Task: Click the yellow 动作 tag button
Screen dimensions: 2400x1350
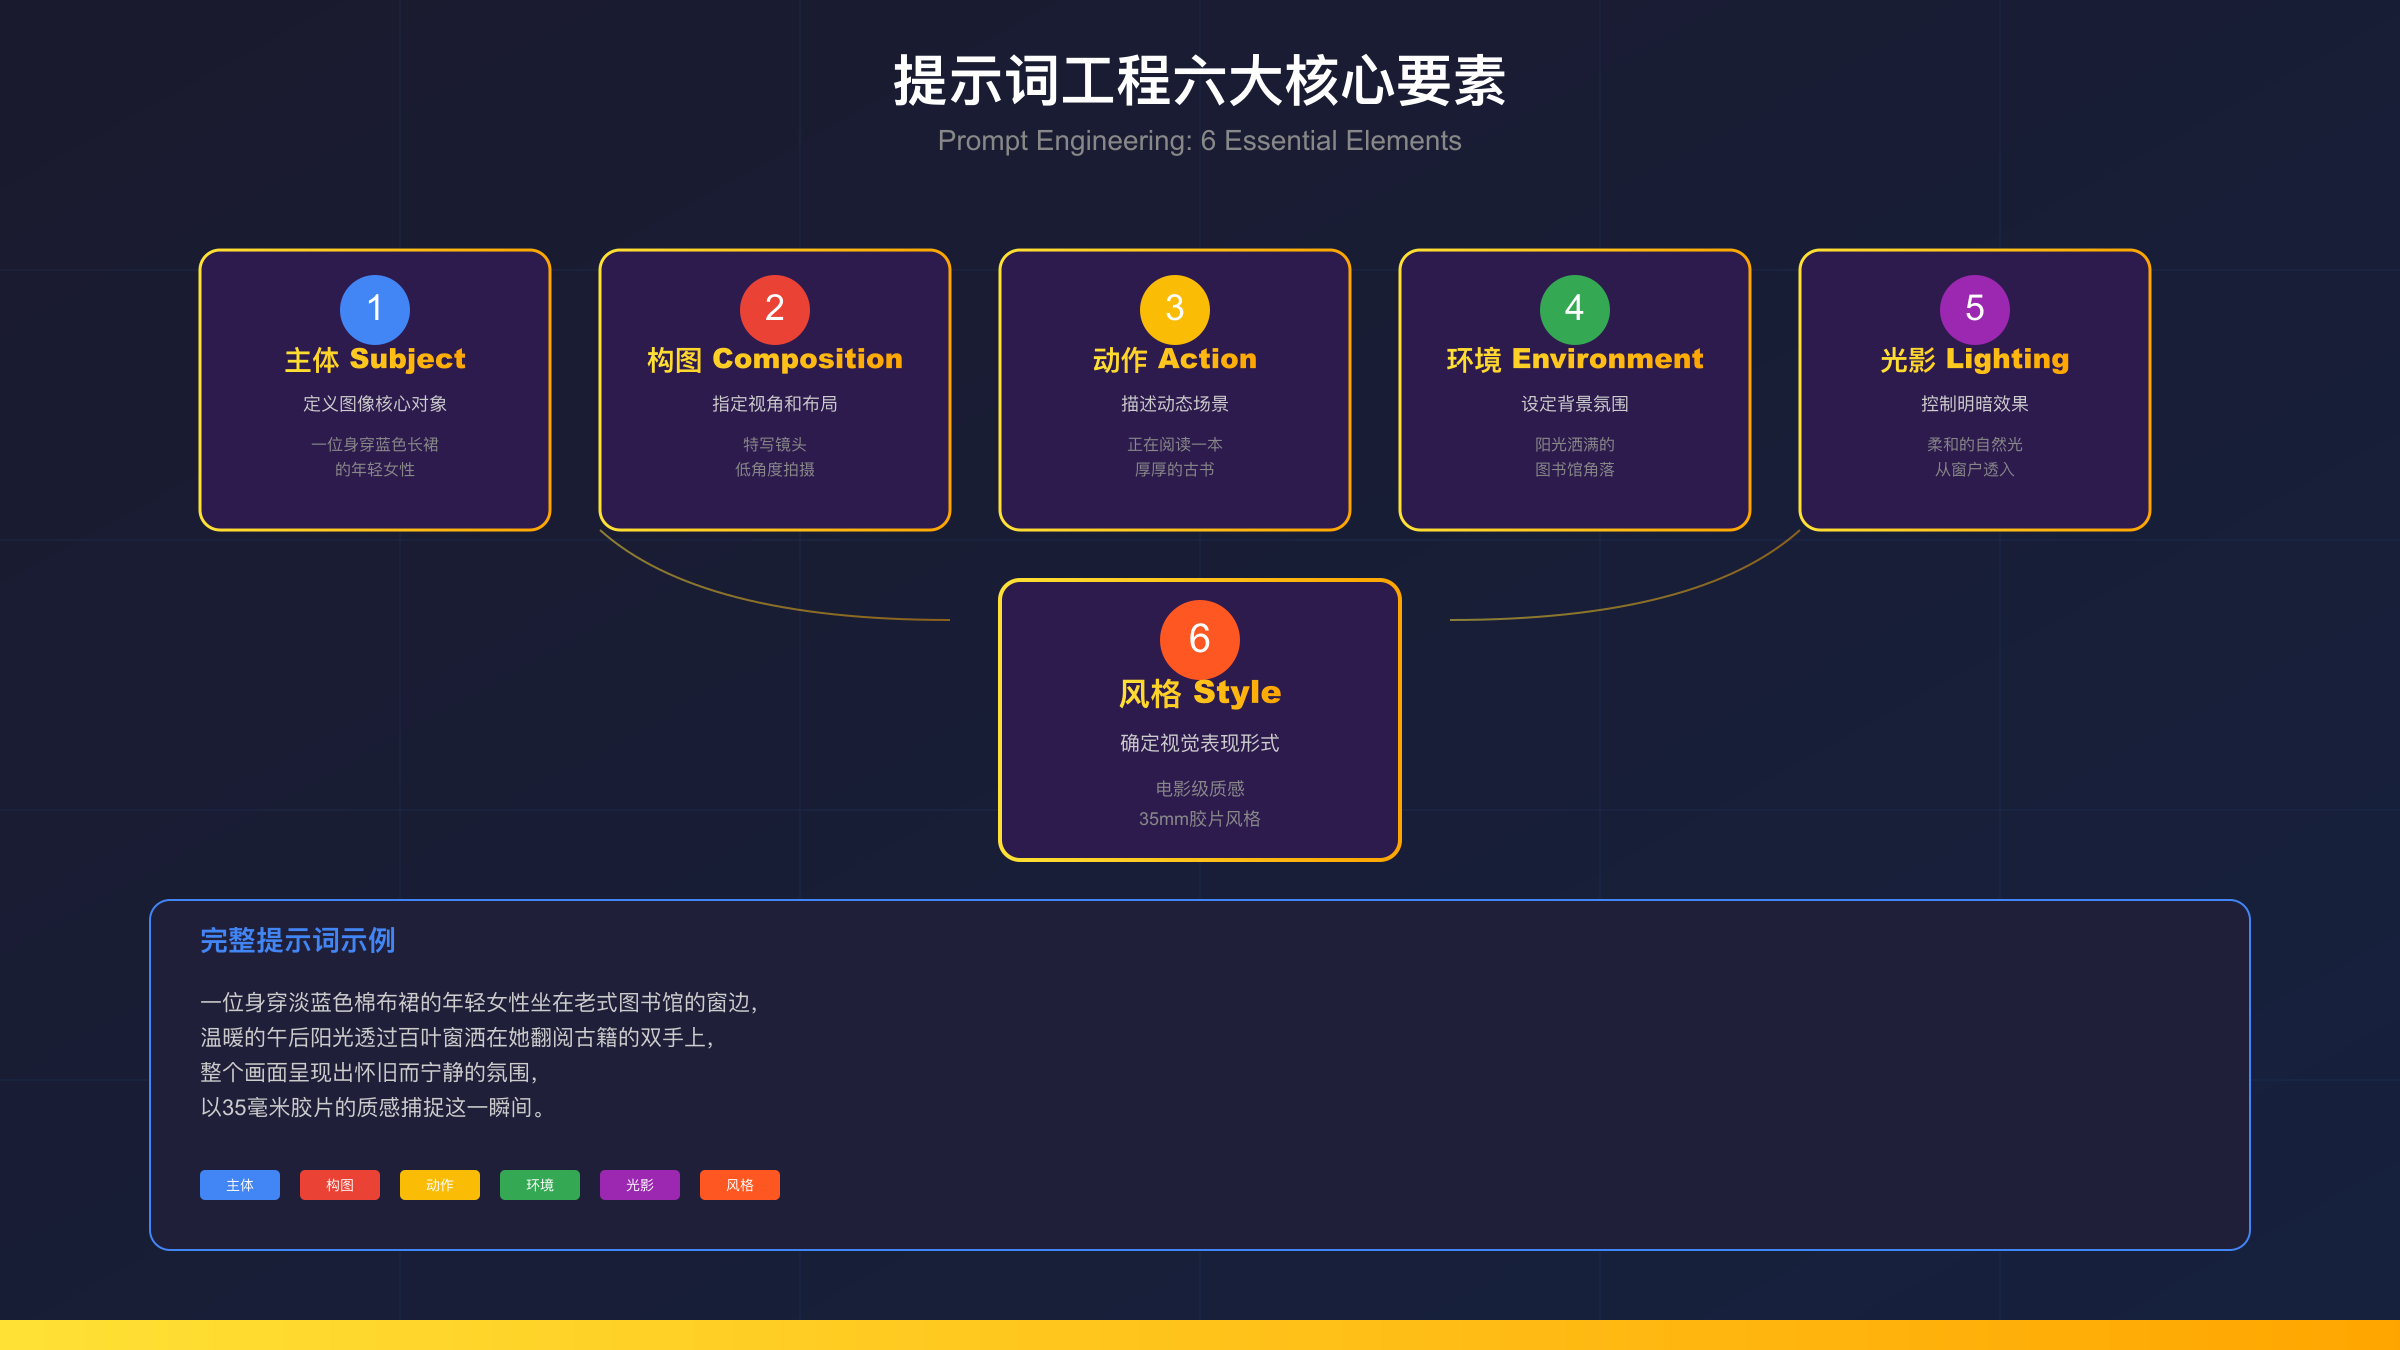Action: click(x=439, y=1184)
